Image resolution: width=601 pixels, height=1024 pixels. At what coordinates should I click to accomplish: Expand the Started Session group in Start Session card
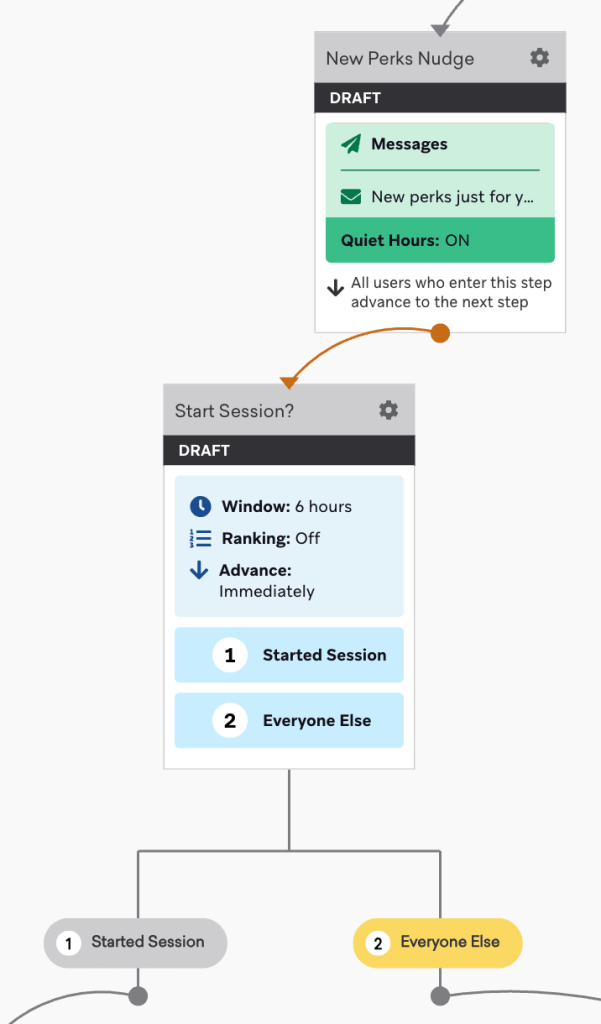tap(288, 655)
